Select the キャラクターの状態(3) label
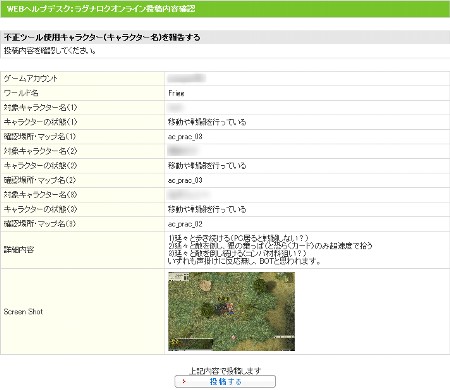Viewport: 450px width, 390px height. tap(40, 209)
